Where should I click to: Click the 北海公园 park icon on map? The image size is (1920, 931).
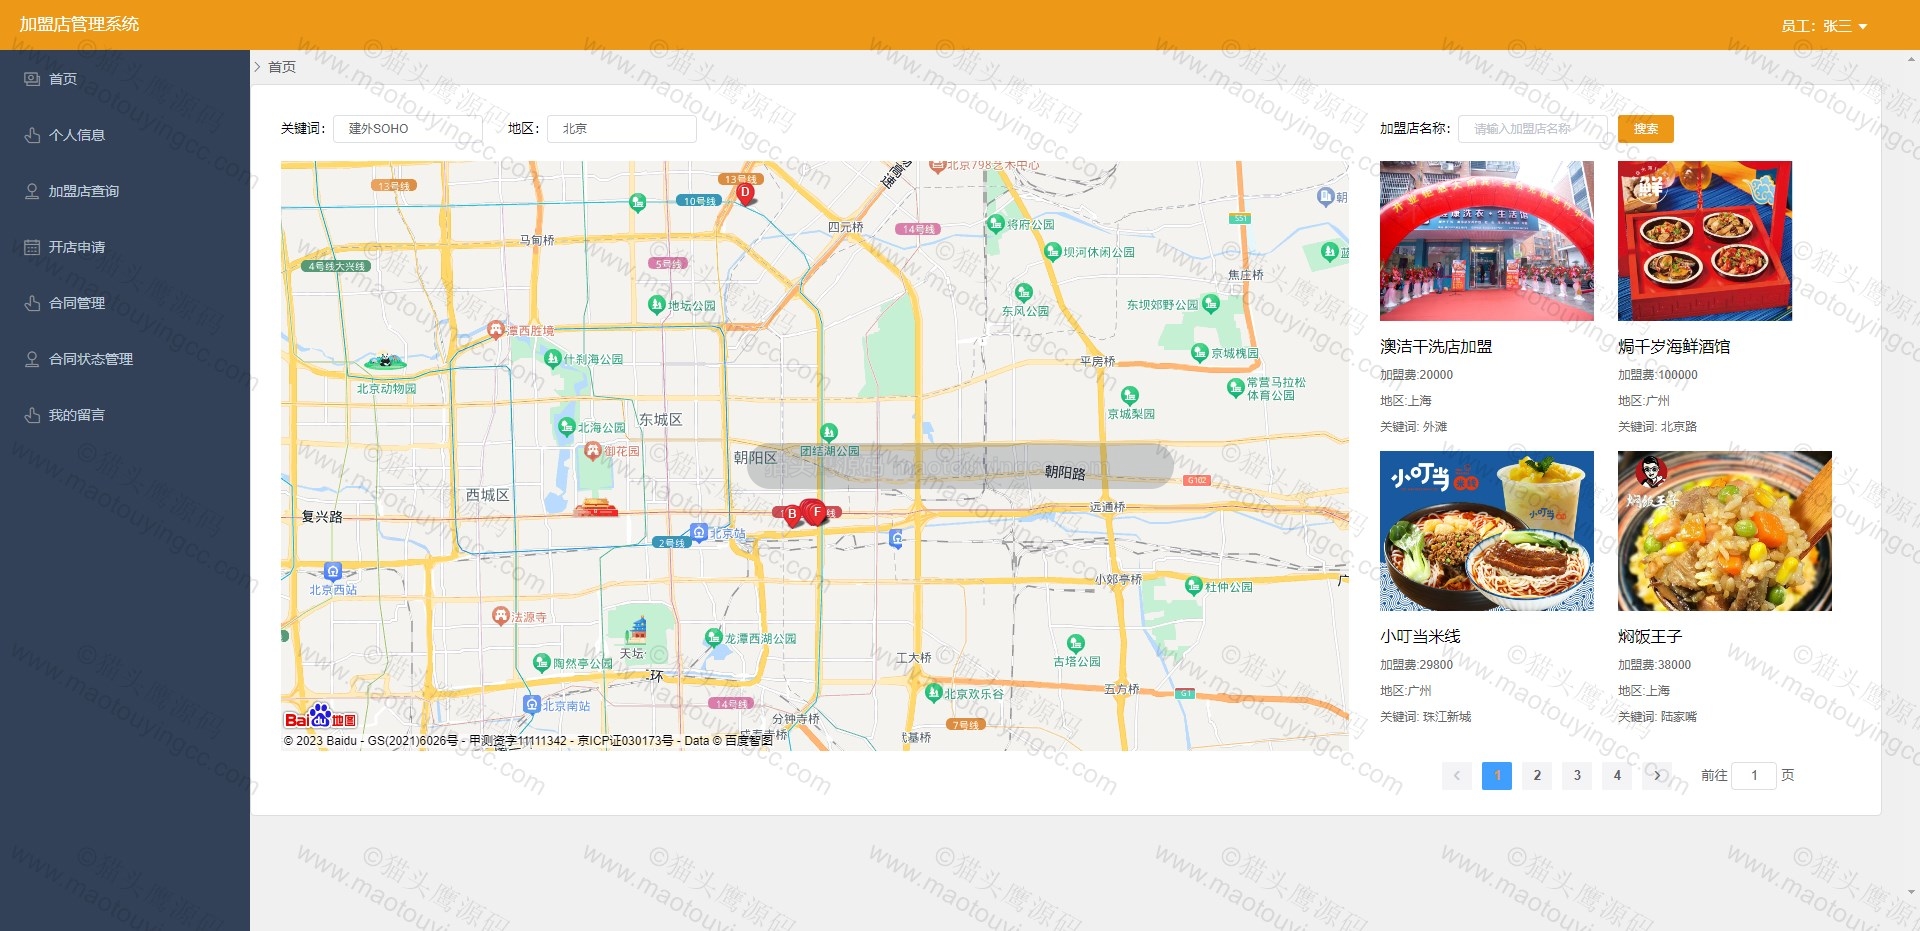point(566,427)
